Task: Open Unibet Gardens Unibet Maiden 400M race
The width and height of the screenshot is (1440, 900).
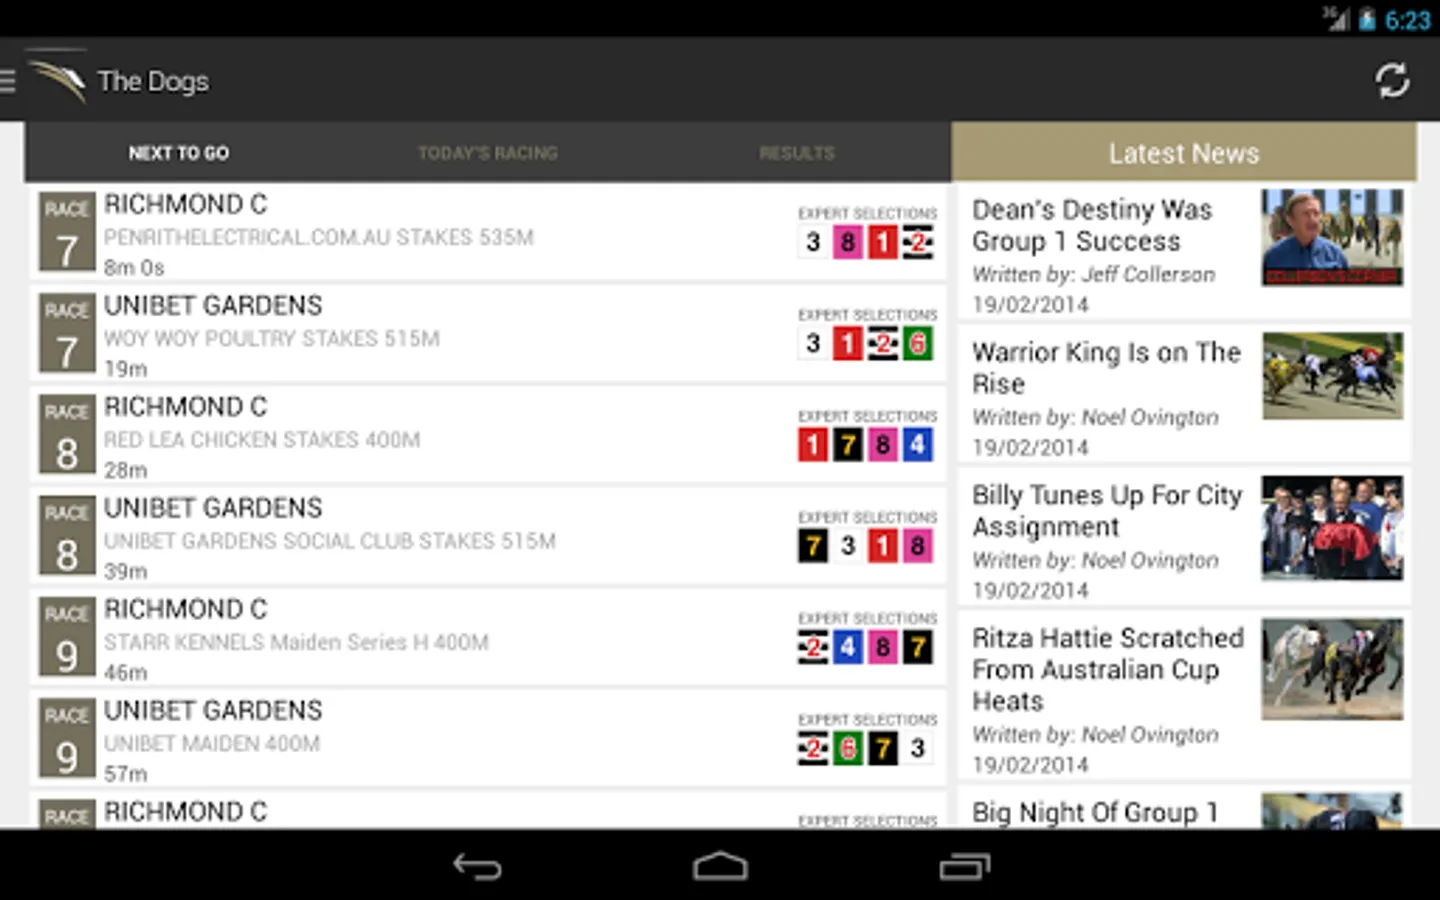Action: pyautogui.click(x=488, y=739)
